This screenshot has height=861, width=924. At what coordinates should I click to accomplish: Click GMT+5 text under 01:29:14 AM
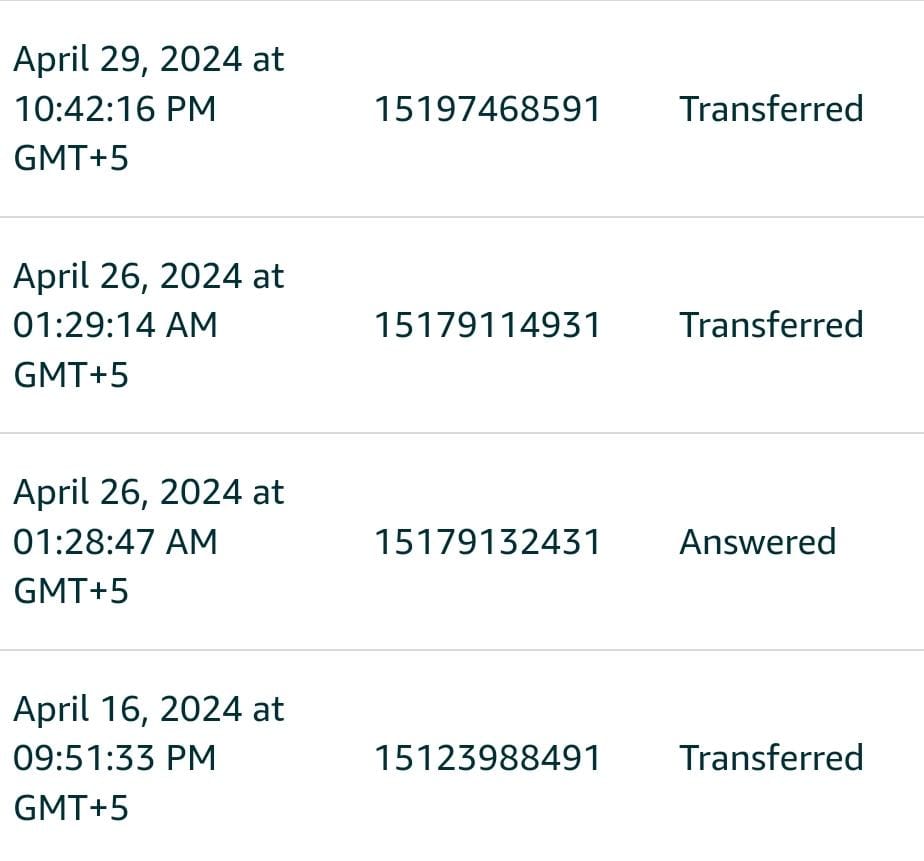71,375
